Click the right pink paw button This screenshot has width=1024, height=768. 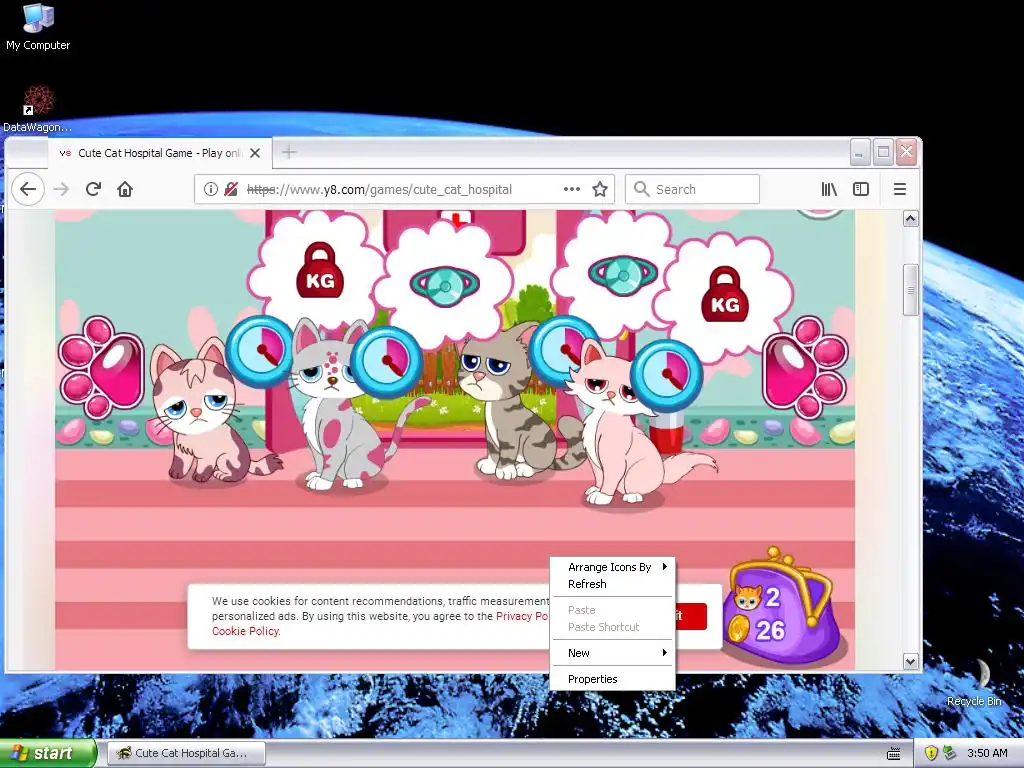[x=805, y=366]
